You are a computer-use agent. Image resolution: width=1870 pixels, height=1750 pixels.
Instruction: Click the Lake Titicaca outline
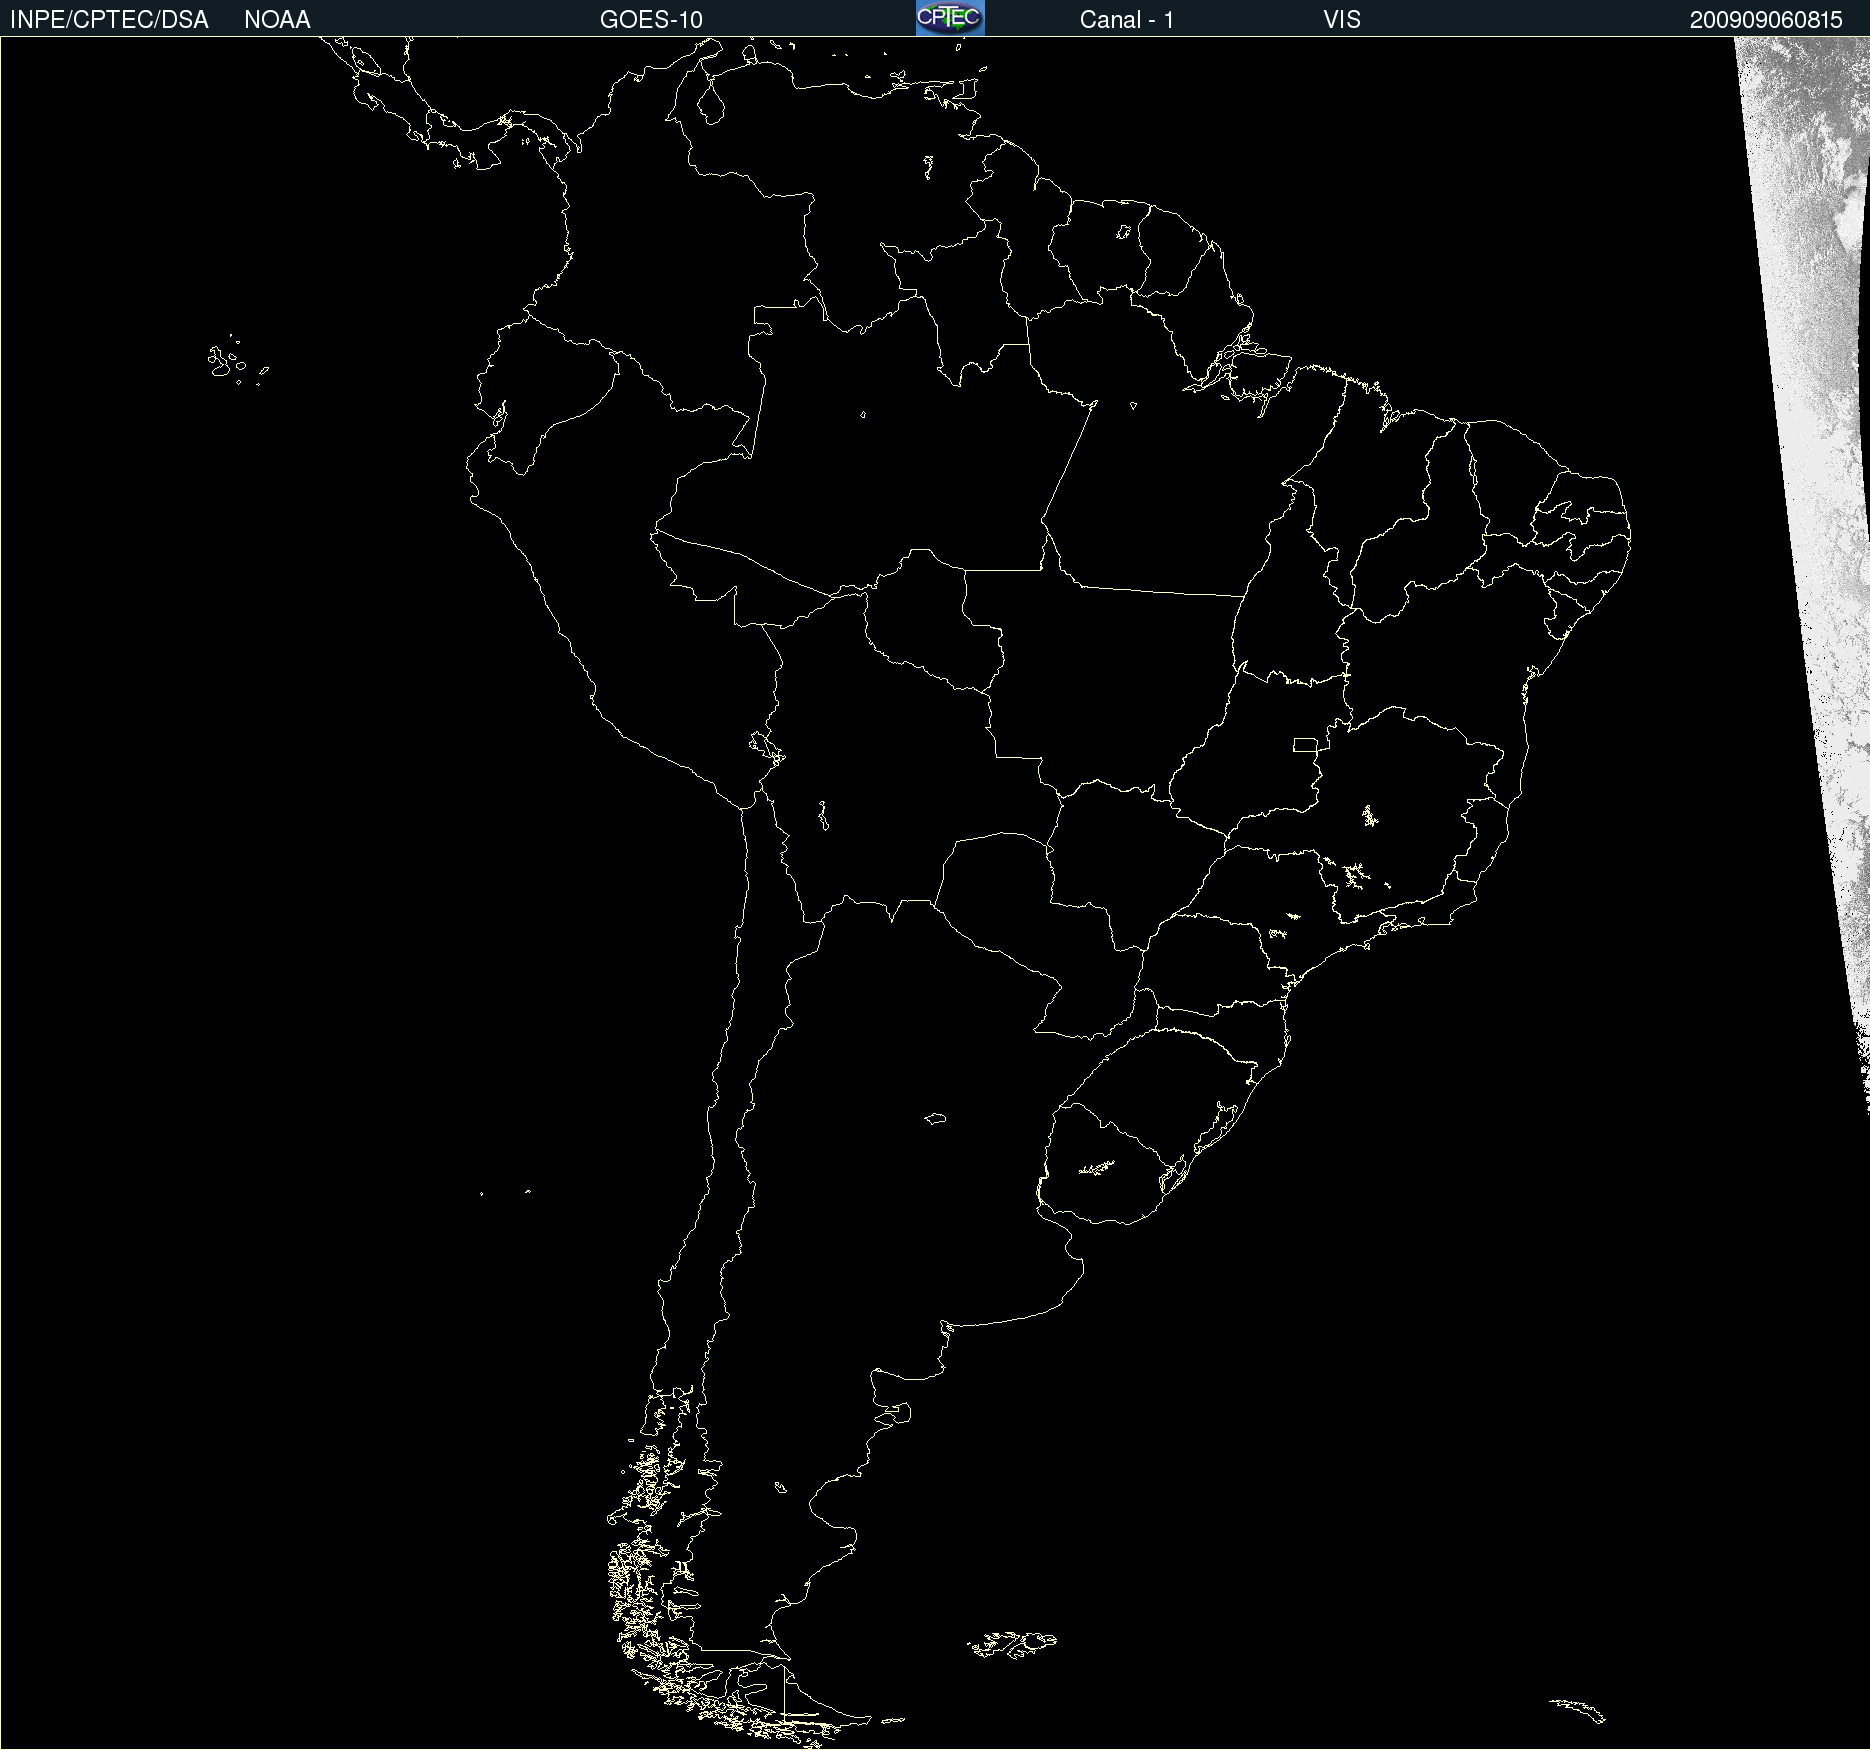(x=766, y=746)
